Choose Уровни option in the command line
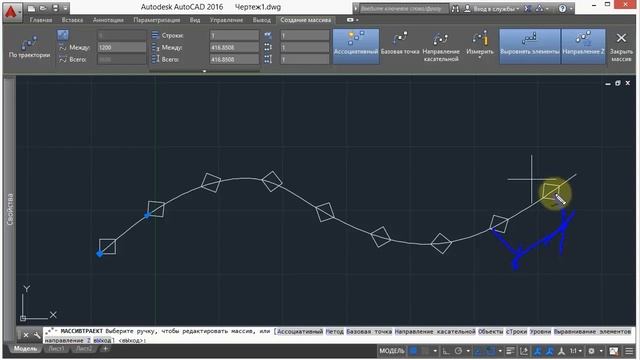Screen dimensions: 640x360 tap(540, 331)
